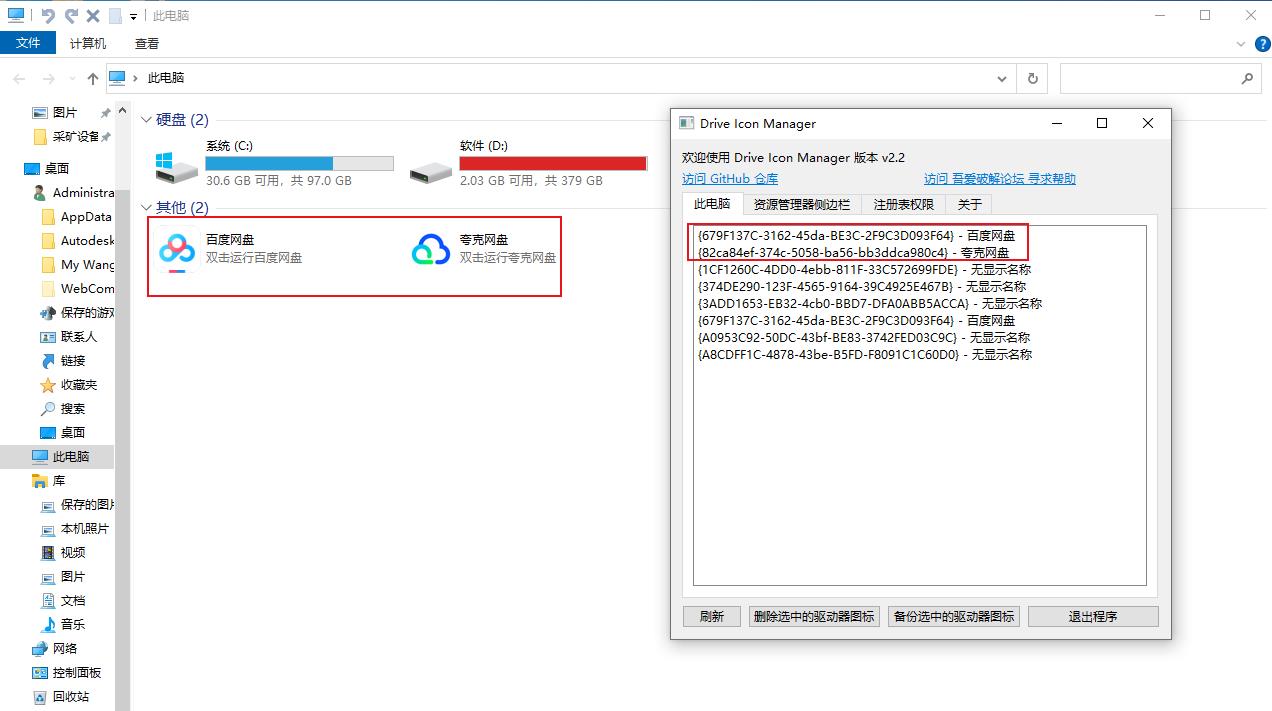This screenshot has width=1272, height=711.
Task: Click the back navigation arrow
Action: tap(18, 78)
